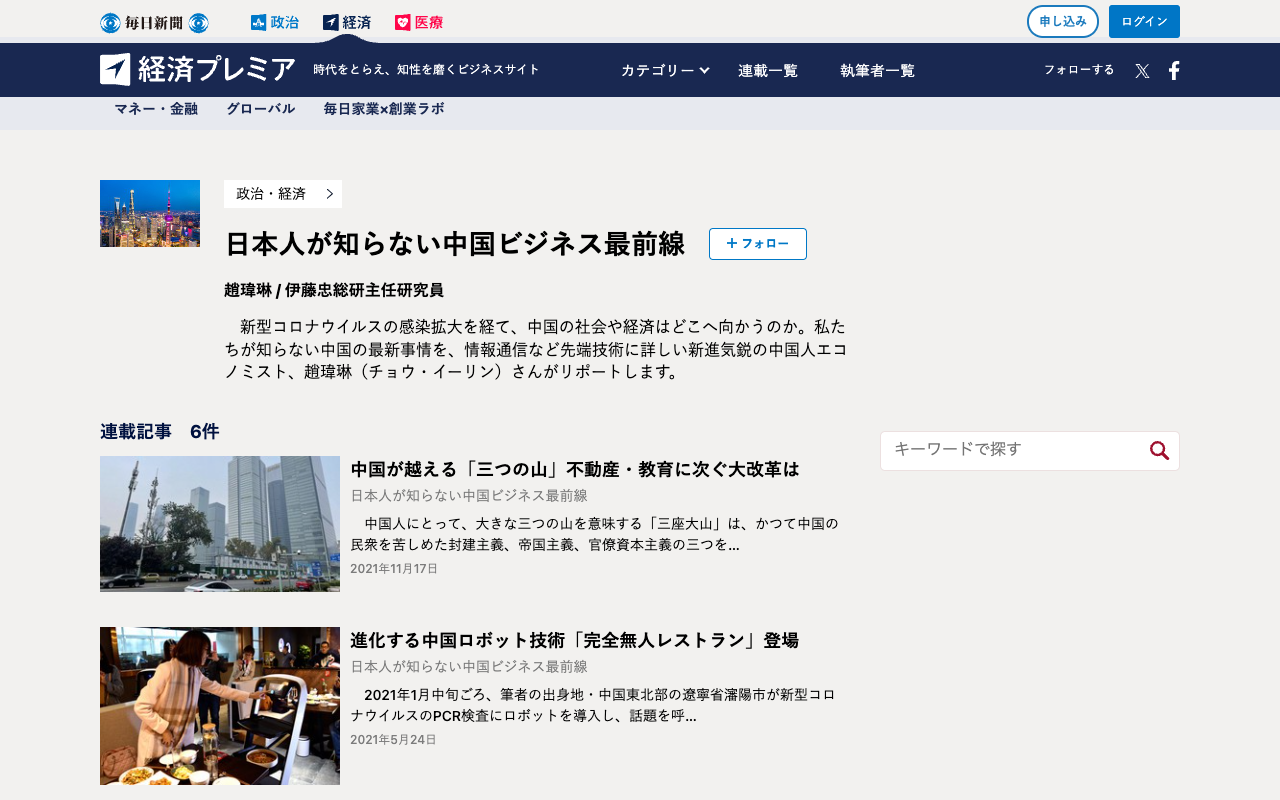Click the 連載記事 6件 heading

pos(160,431)
